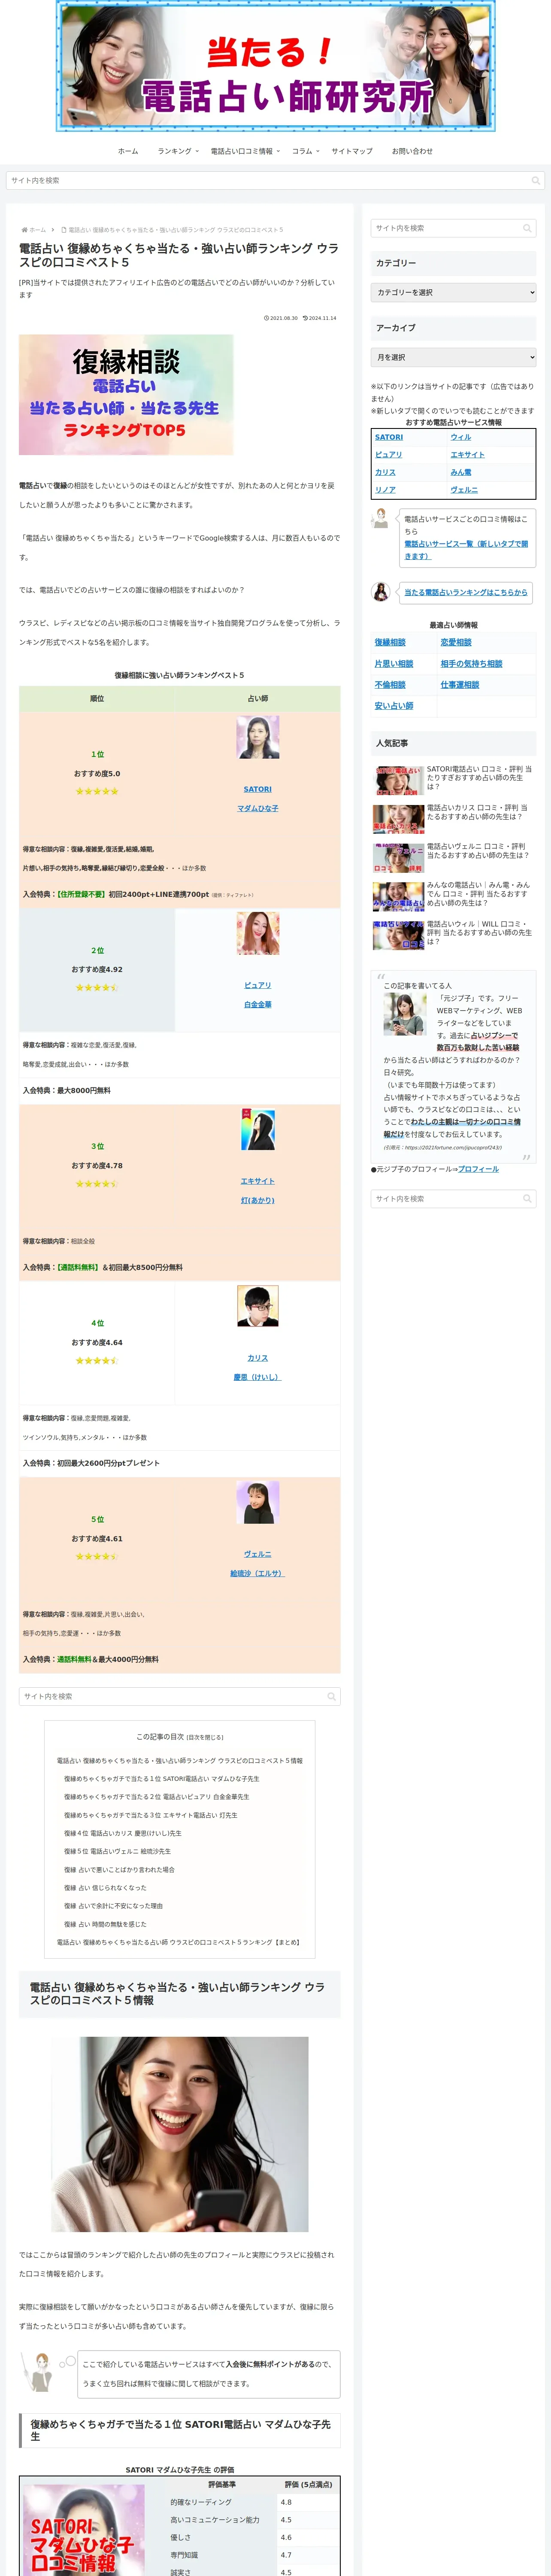Click SATORI fortune teller photo in rank 1
Screen dimensions: 551x2576
(x=258, y=738)
